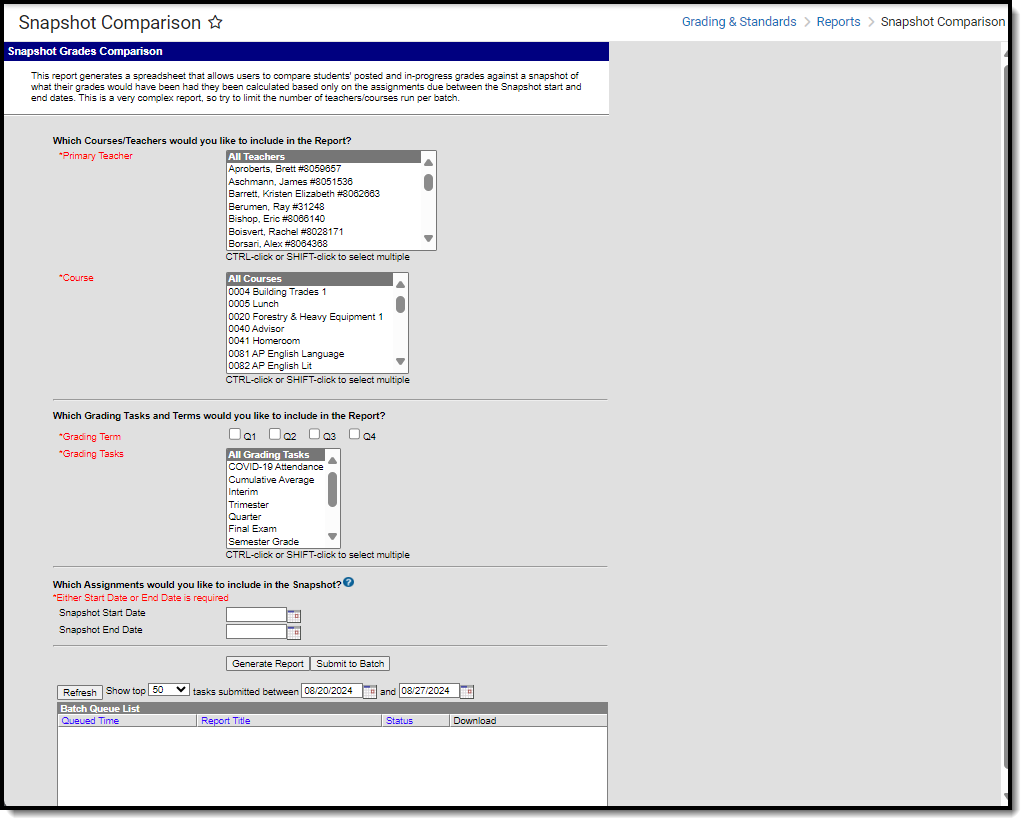Favorite the Snapshot Comparison page with the star icon
This screenshot has height=825, width=1027.
[215, 22]
